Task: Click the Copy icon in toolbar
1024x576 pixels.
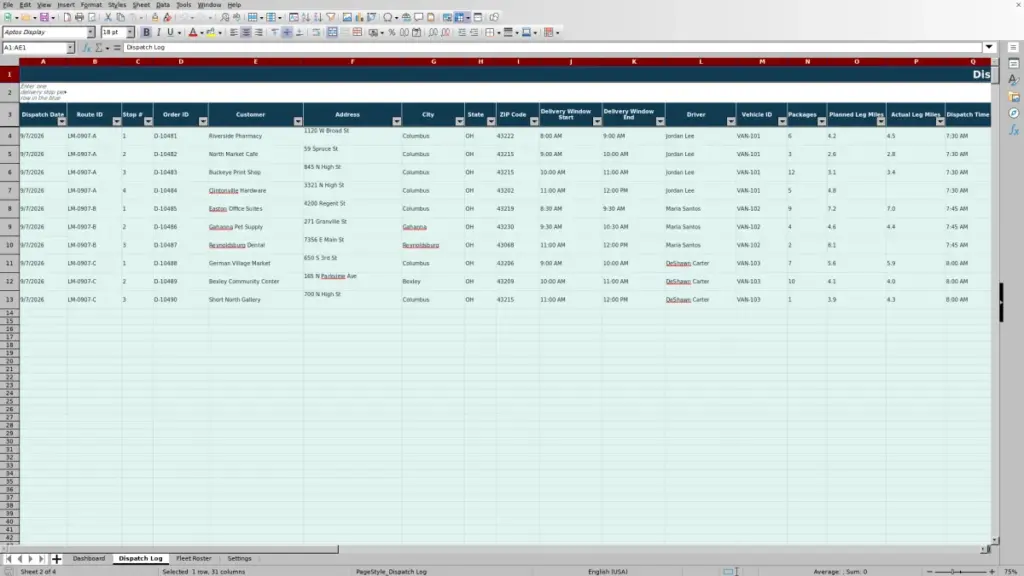Action: click(x=120, y=17)
